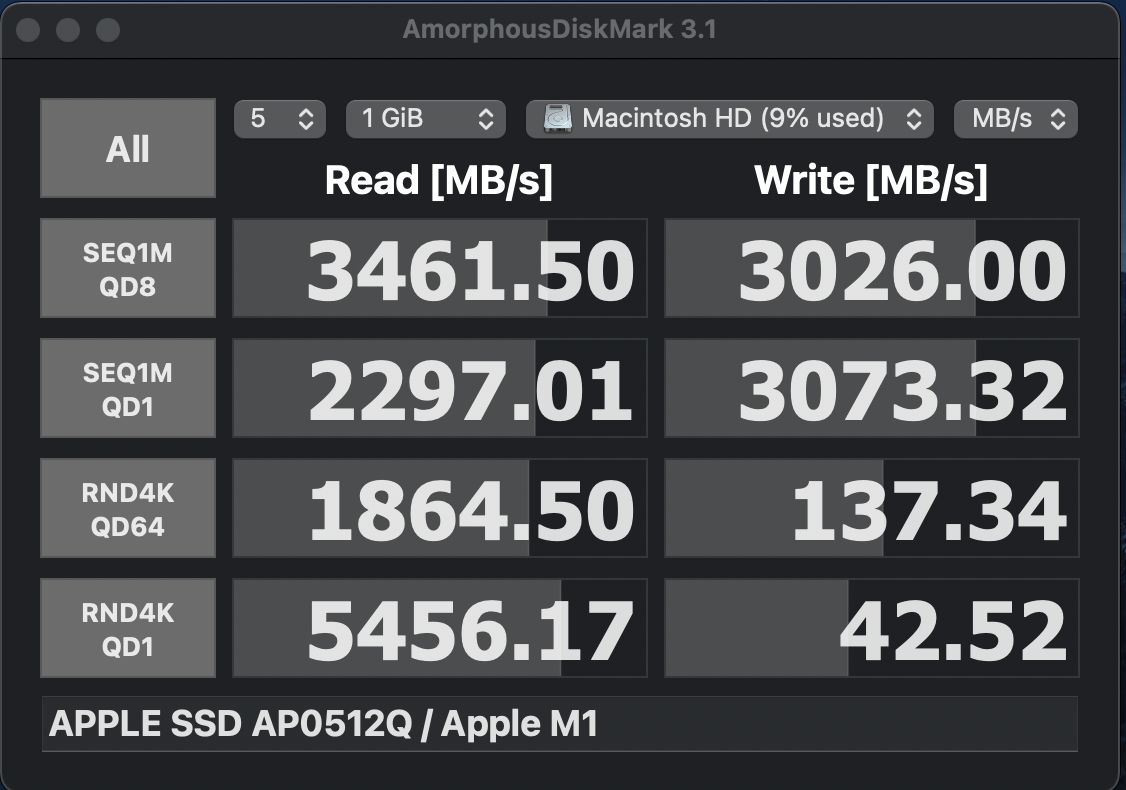Select the SEQ1M QD8 test label
Screen dimensions: 1126x790
tap(127, 268)
